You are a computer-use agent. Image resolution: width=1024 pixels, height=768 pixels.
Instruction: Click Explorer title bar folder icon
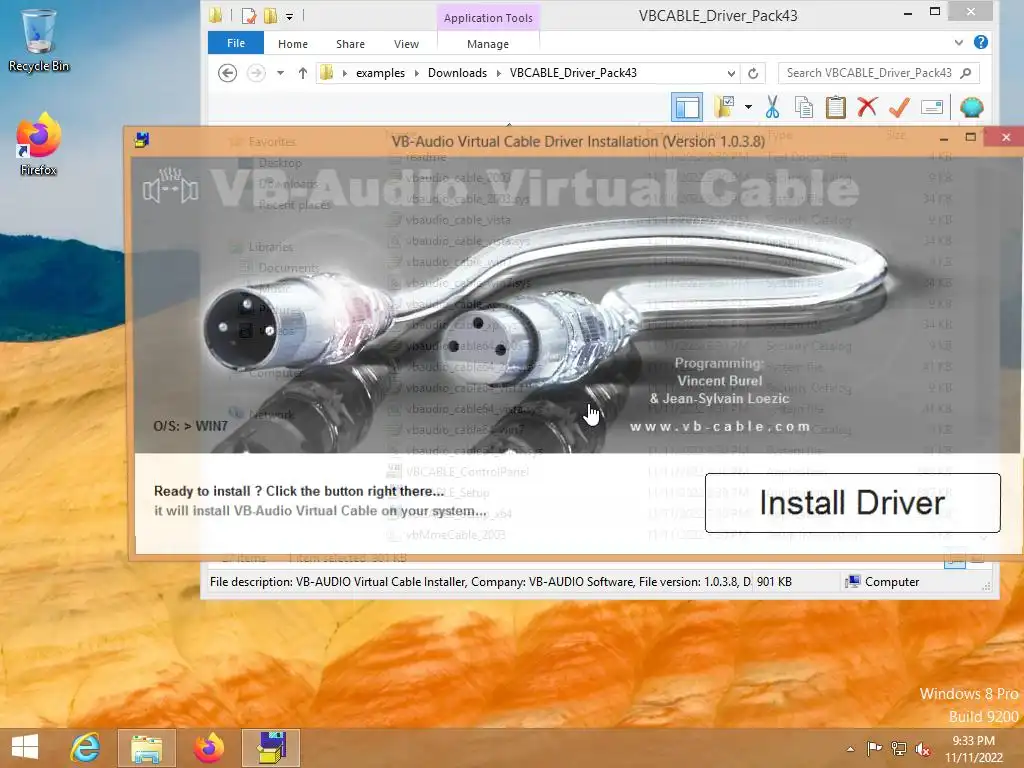pyautogui.click(x=216, y=15)
